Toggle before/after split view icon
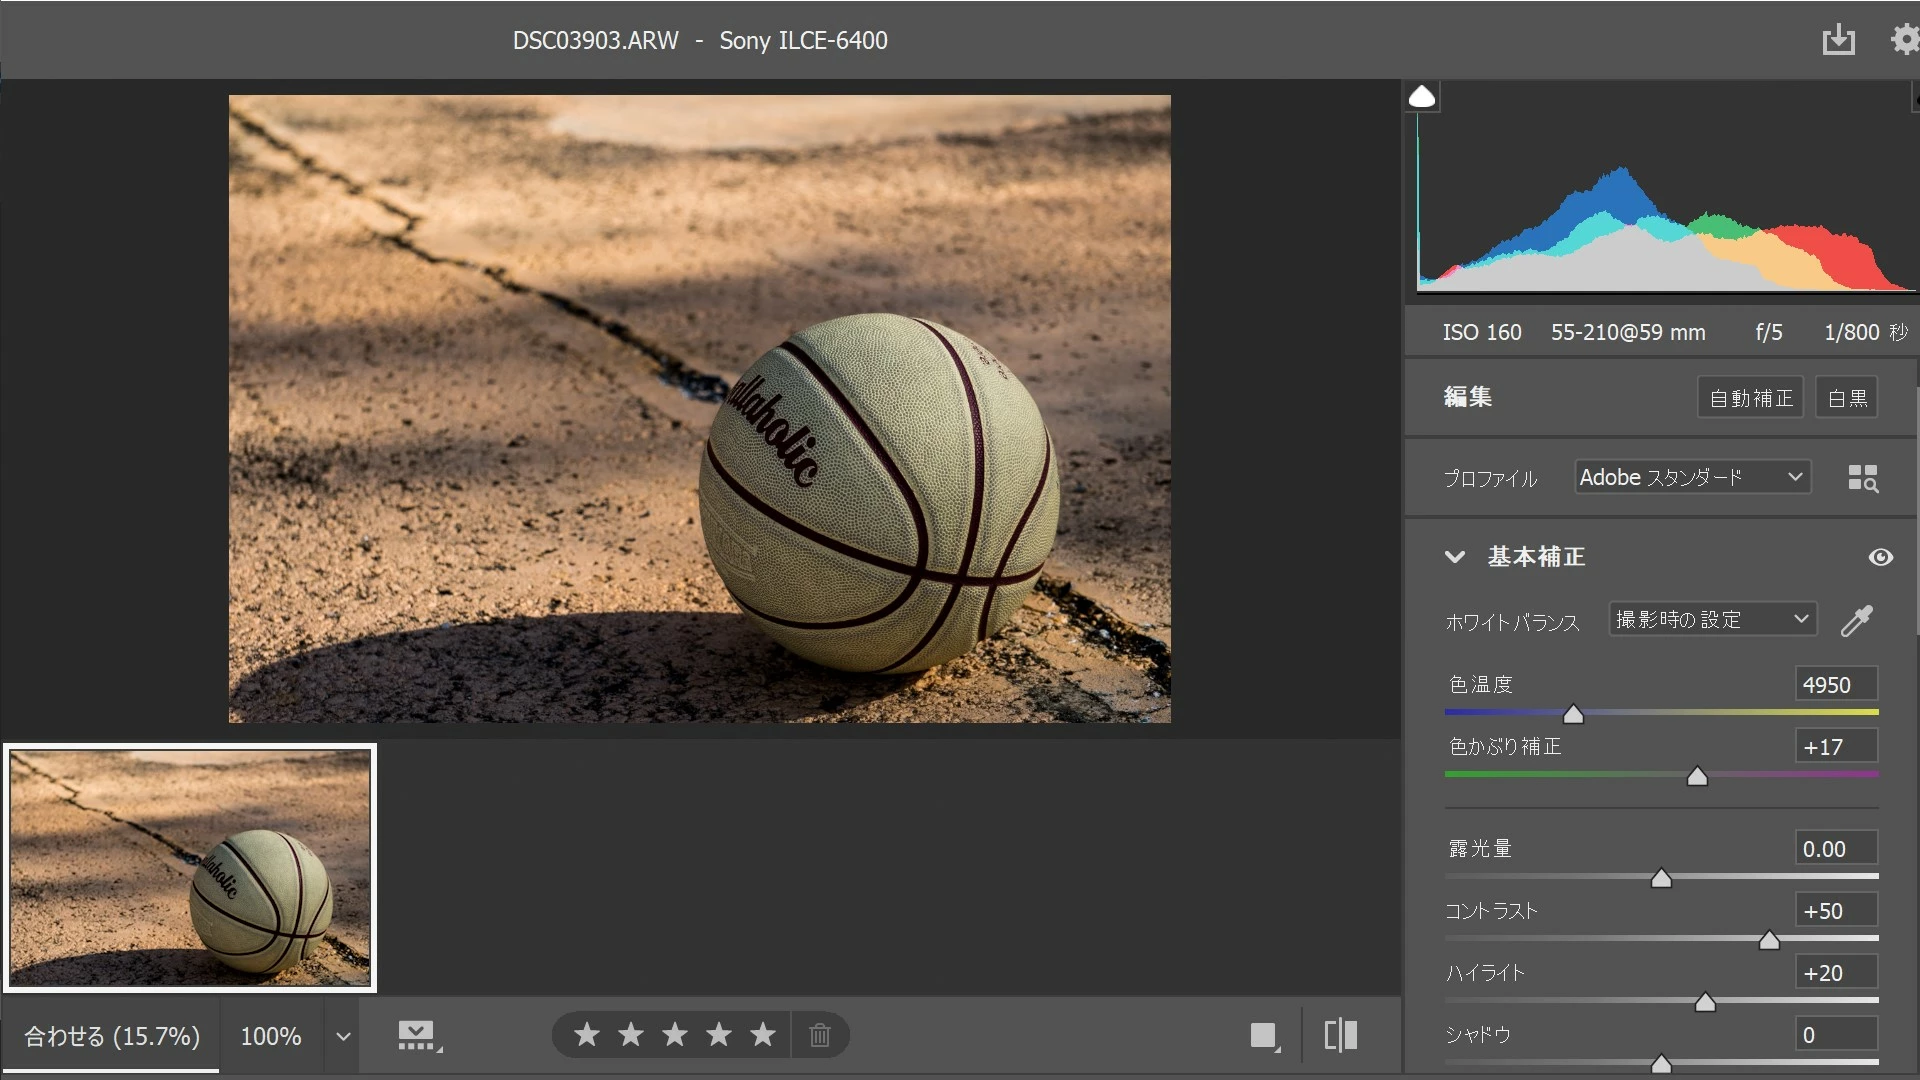The width and height of the screenshot is (1920, 1080). (1340, 1035)
